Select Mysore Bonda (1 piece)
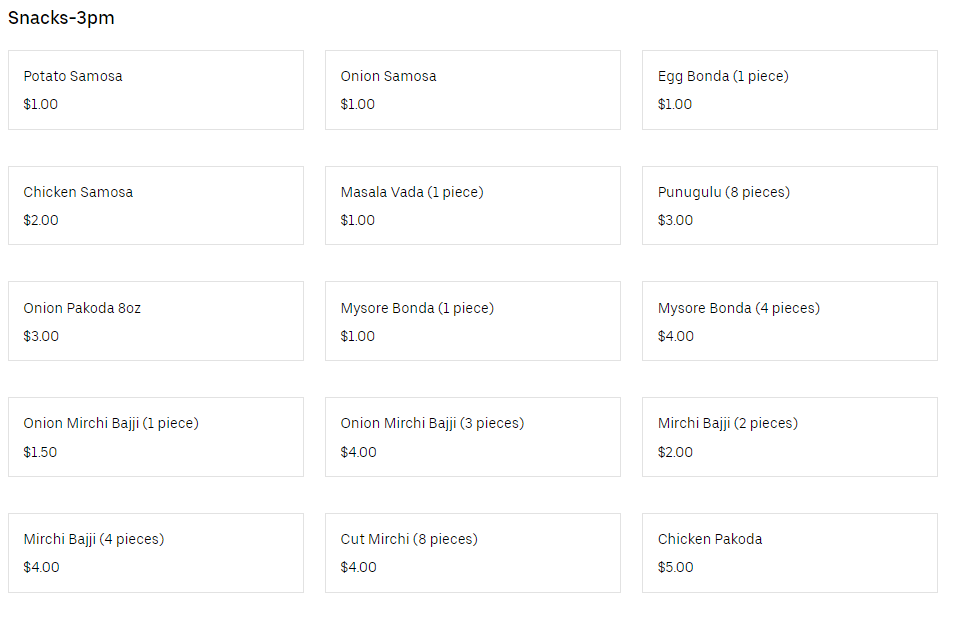The width and height of the screenshot is (966, 620). point(472,321)
